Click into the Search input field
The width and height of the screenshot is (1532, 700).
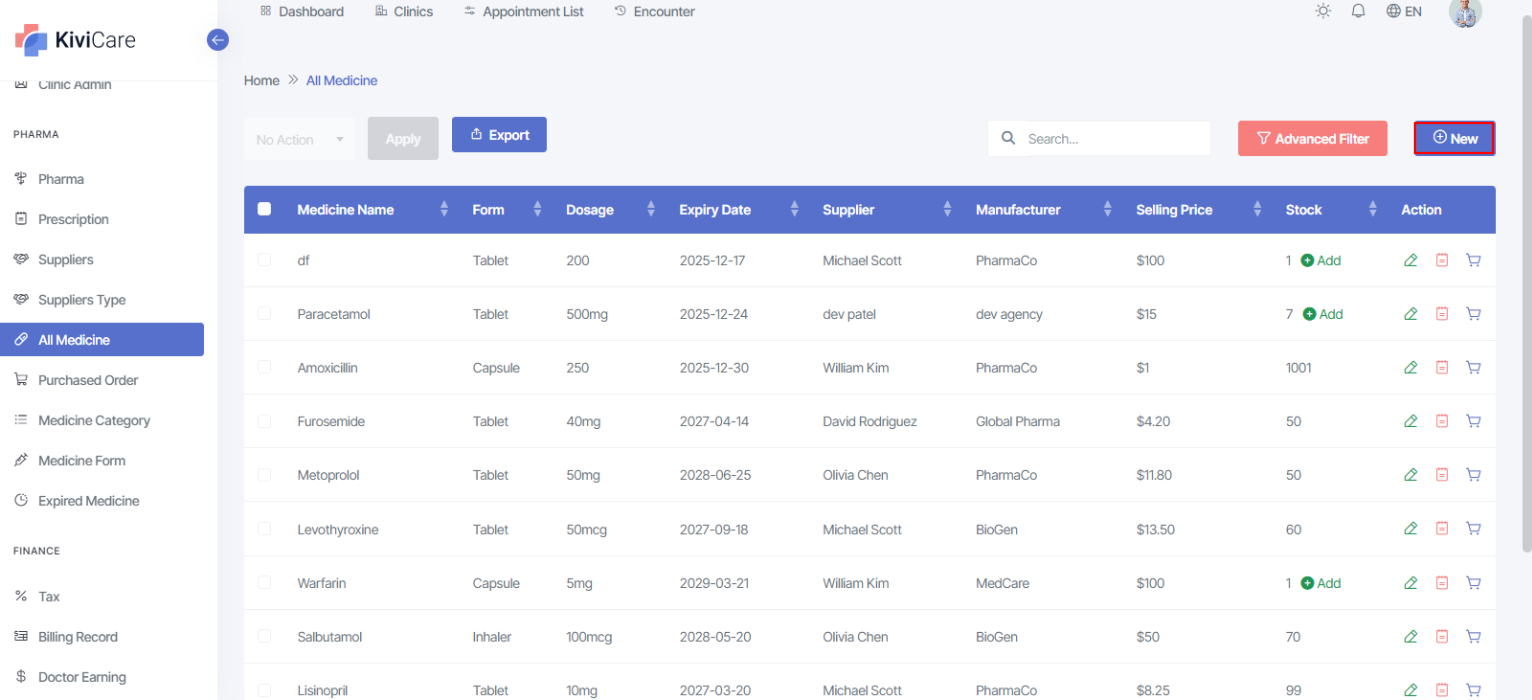1112,139
